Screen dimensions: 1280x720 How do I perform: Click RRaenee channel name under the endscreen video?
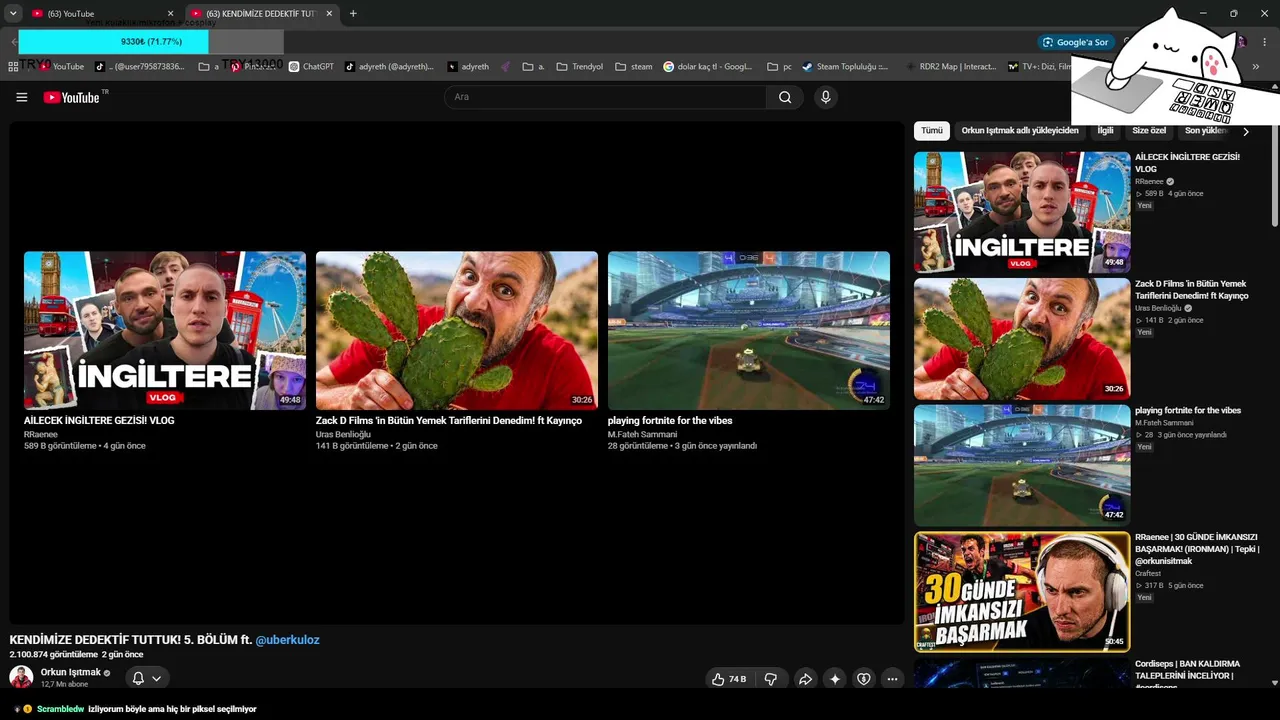[41, 435]
